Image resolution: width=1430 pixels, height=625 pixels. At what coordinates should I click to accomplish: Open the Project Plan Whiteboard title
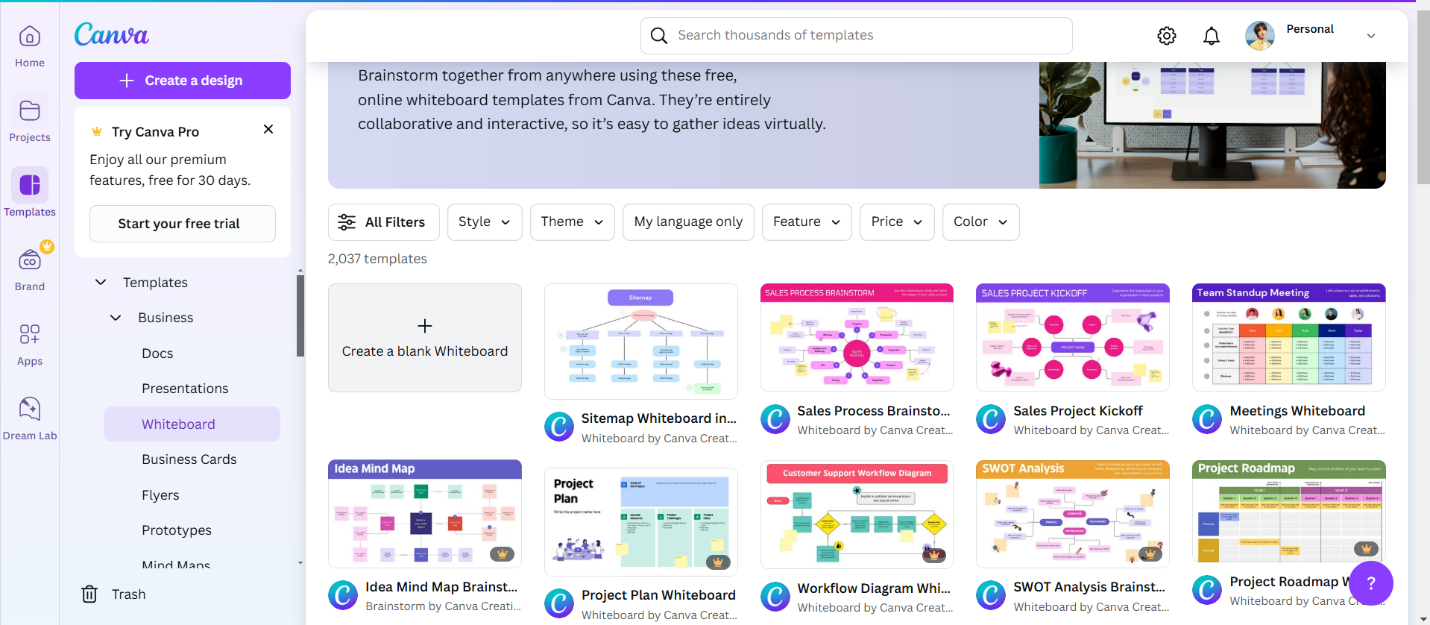[x=658, y=595]
